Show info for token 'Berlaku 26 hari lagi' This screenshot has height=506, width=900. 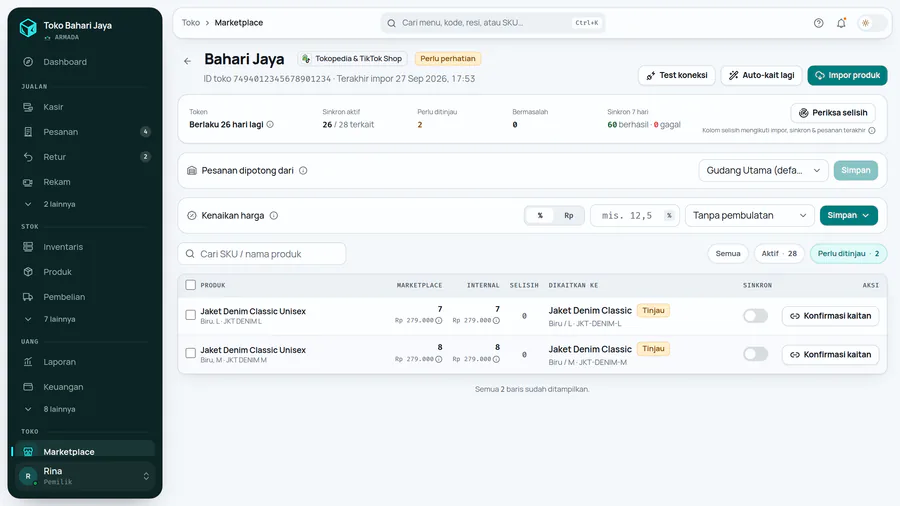pyautogui.click(x=270, y=124)
